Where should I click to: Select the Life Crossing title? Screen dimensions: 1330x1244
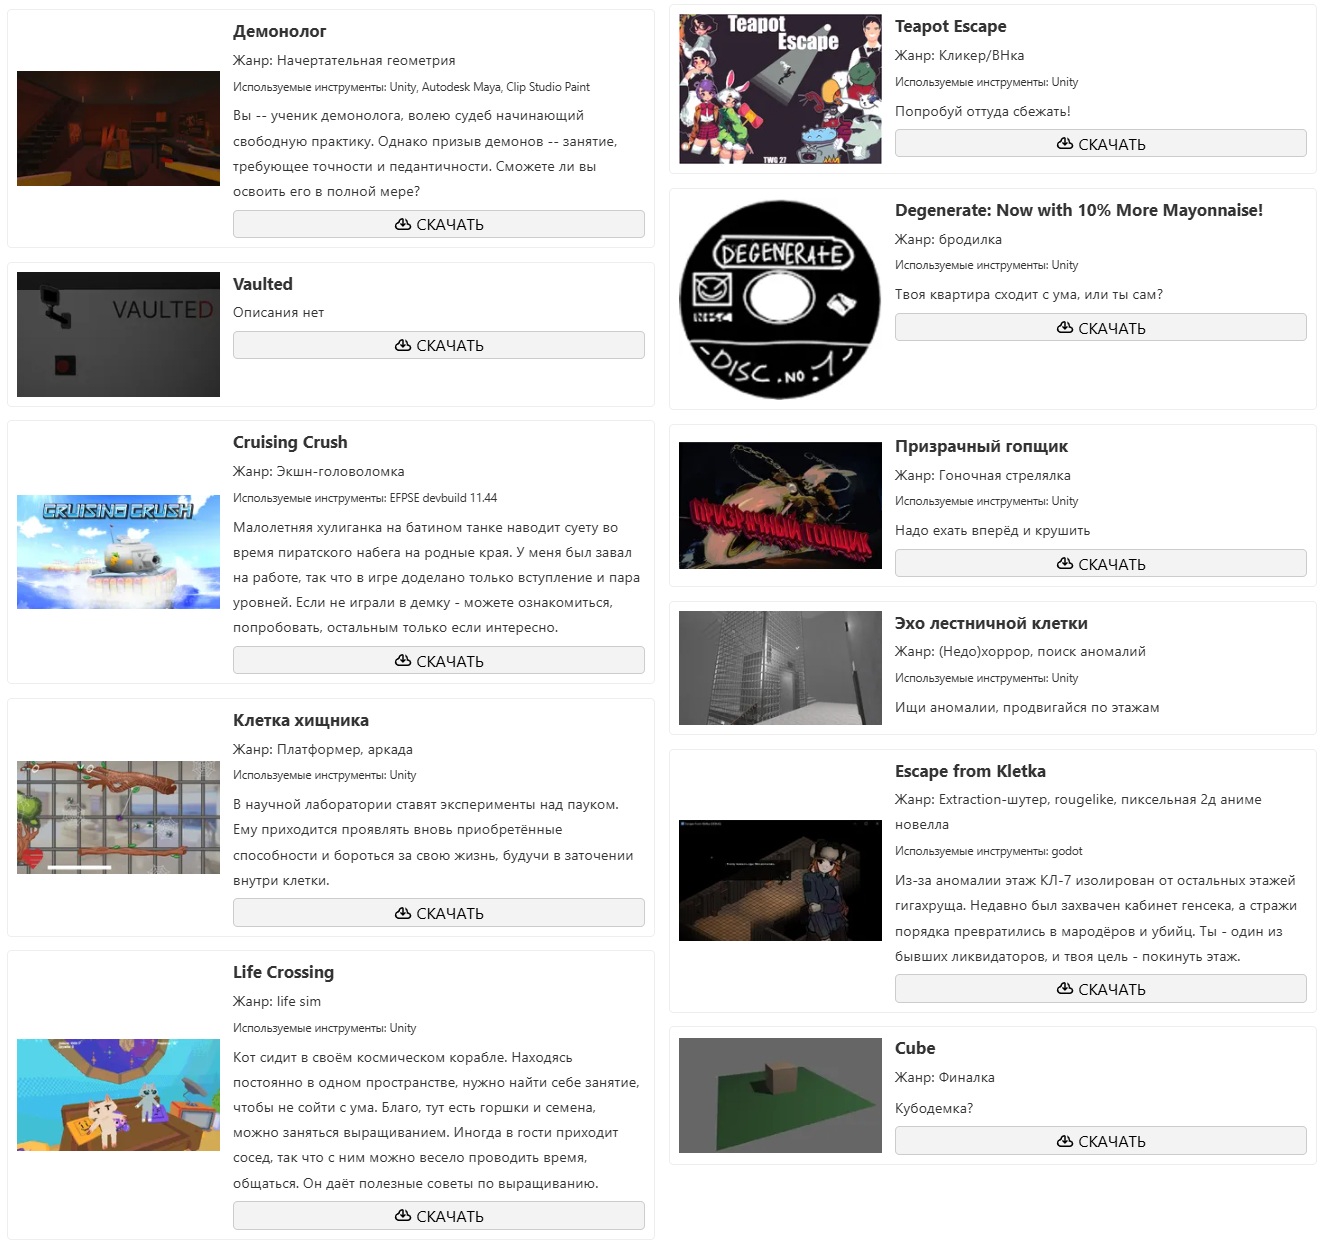[283, 972]
